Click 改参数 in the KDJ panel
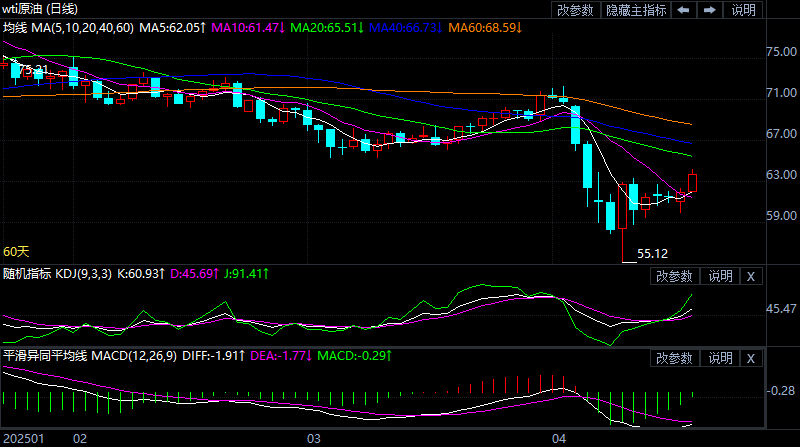This screenshot has height=447, width=800. pos(674,276)
